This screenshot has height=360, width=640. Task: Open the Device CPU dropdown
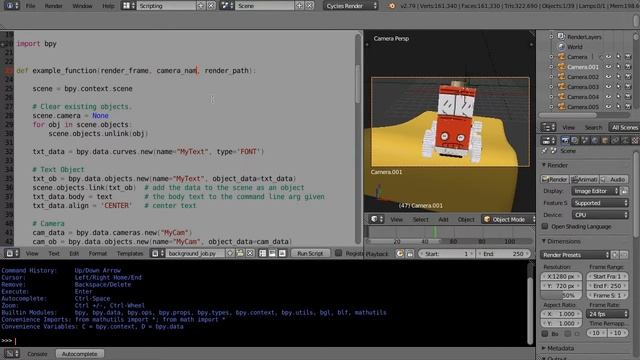point(600,215)
